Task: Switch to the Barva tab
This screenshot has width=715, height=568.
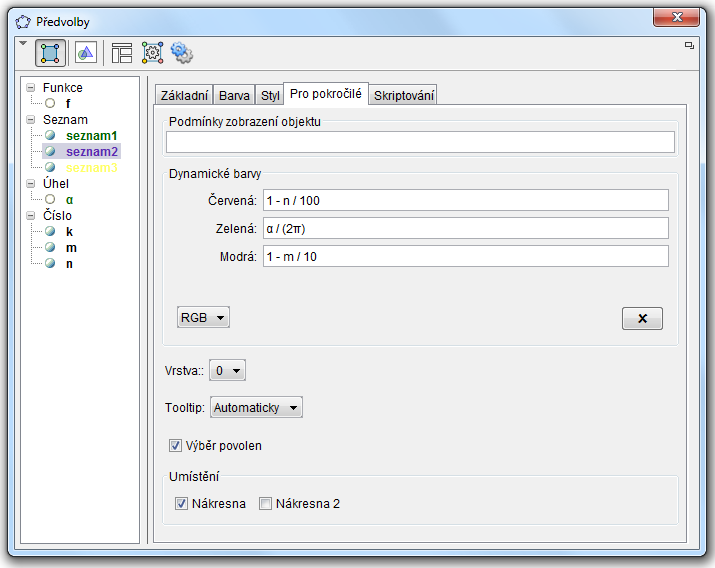Action: click(234, 95)
